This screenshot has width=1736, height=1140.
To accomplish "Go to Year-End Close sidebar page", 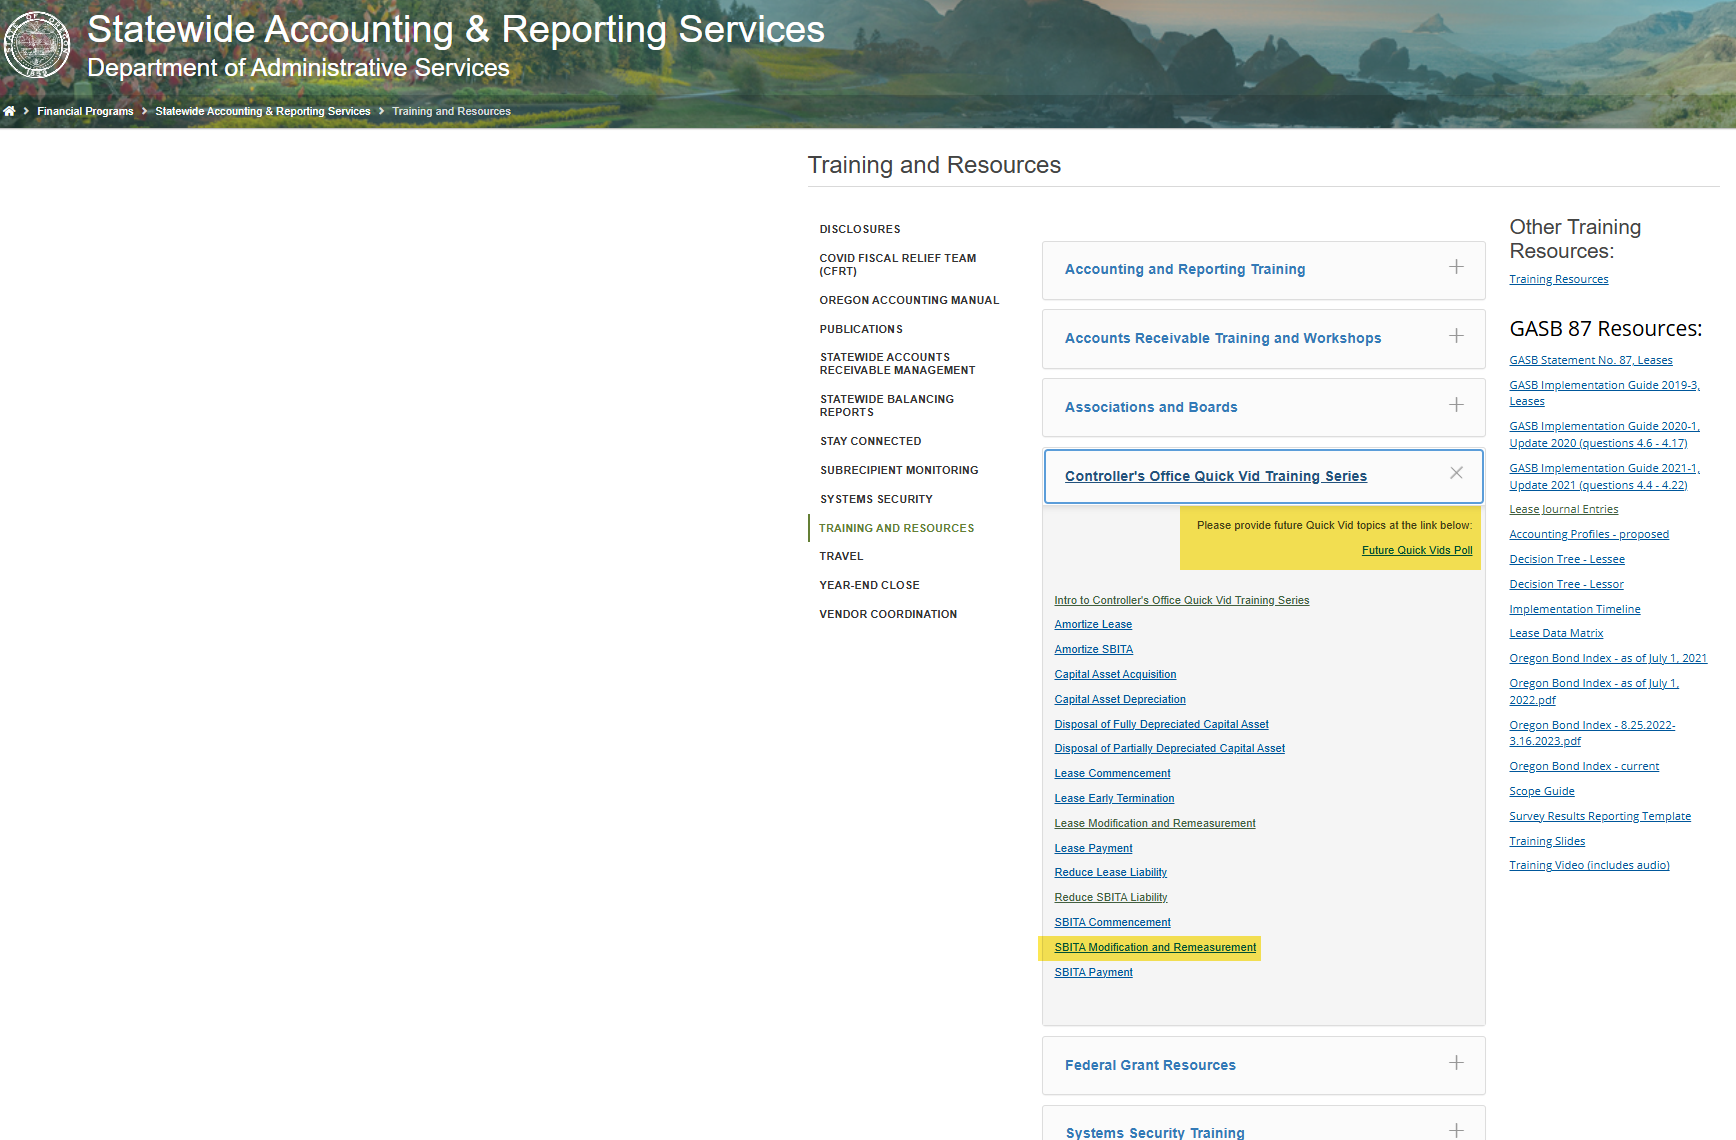I will coord(869,585).
